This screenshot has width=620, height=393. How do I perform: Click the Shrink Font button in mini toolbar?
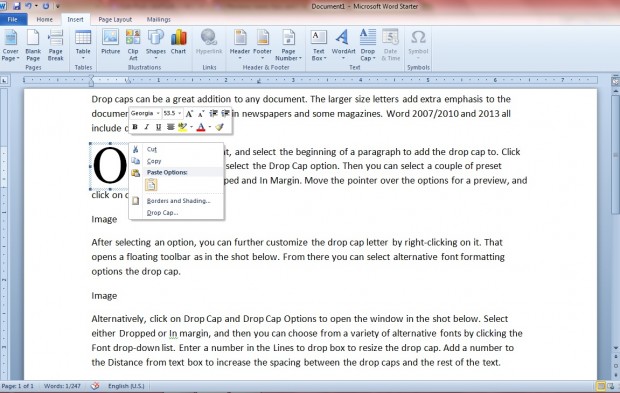(201, 114)
